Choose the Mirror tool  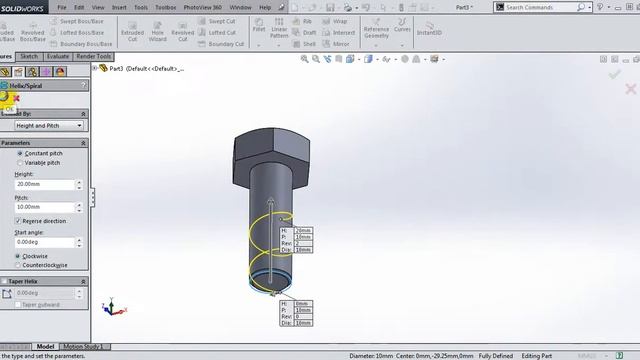(336, 44)
